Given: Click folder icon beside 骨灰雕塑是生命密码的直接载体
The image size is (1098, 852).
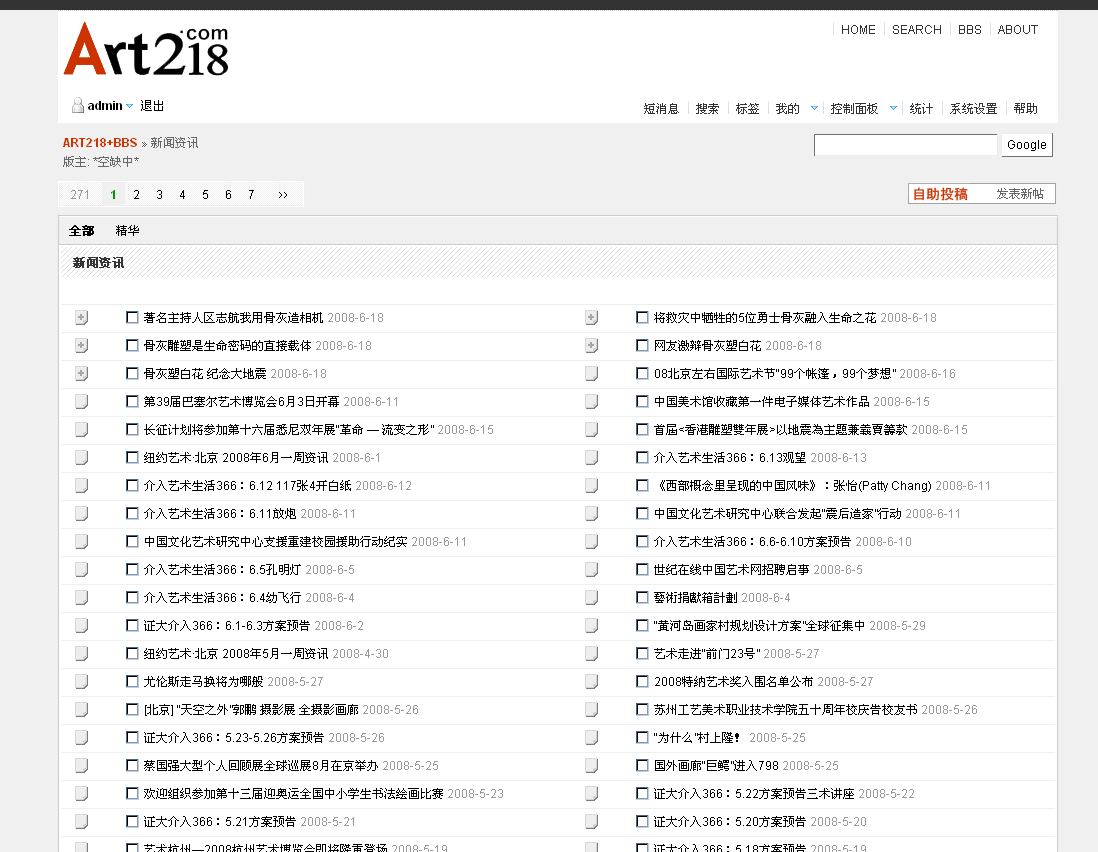Looking at the screenshot, I should [x=81, y=346].
